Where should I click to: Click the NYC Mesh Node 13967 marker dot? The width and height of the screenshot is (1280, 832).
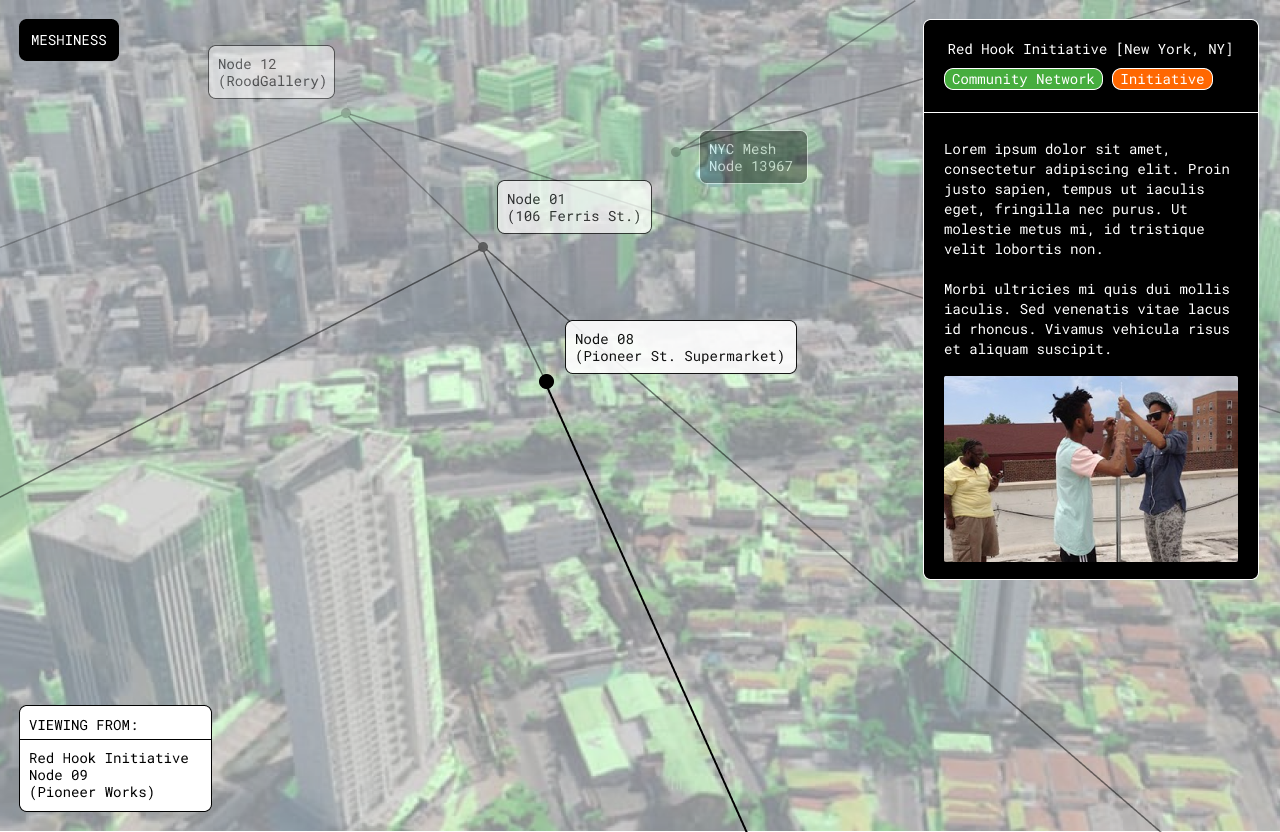(x=676, y=152)
